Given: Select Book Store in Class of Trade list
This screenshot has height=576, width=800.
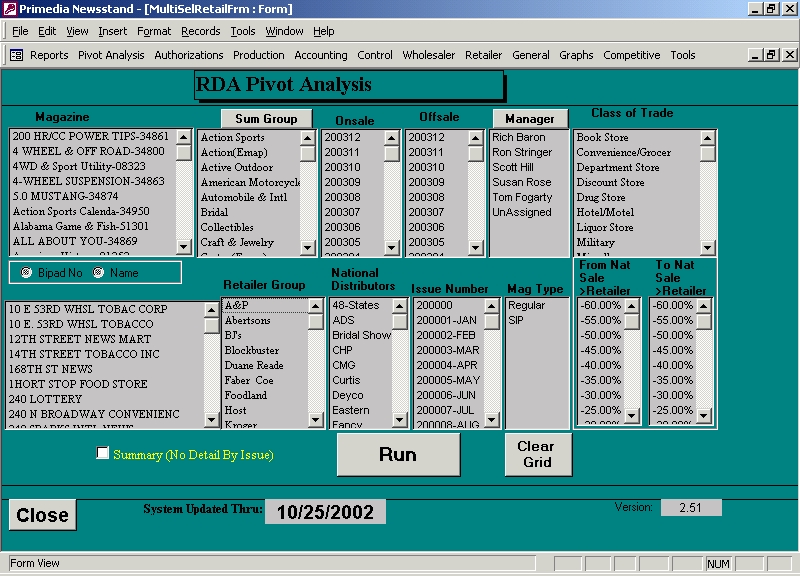Looking at the screenshot, I should click(602, 138).
